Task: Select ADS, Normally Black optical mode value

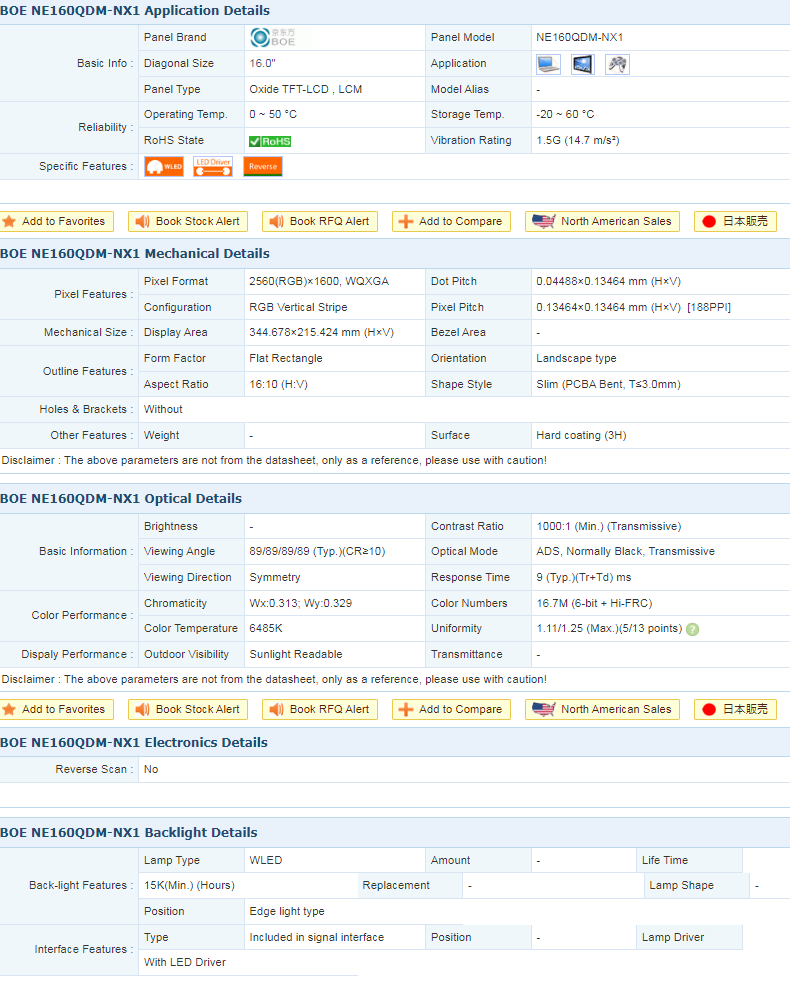Action: point(625,551)
